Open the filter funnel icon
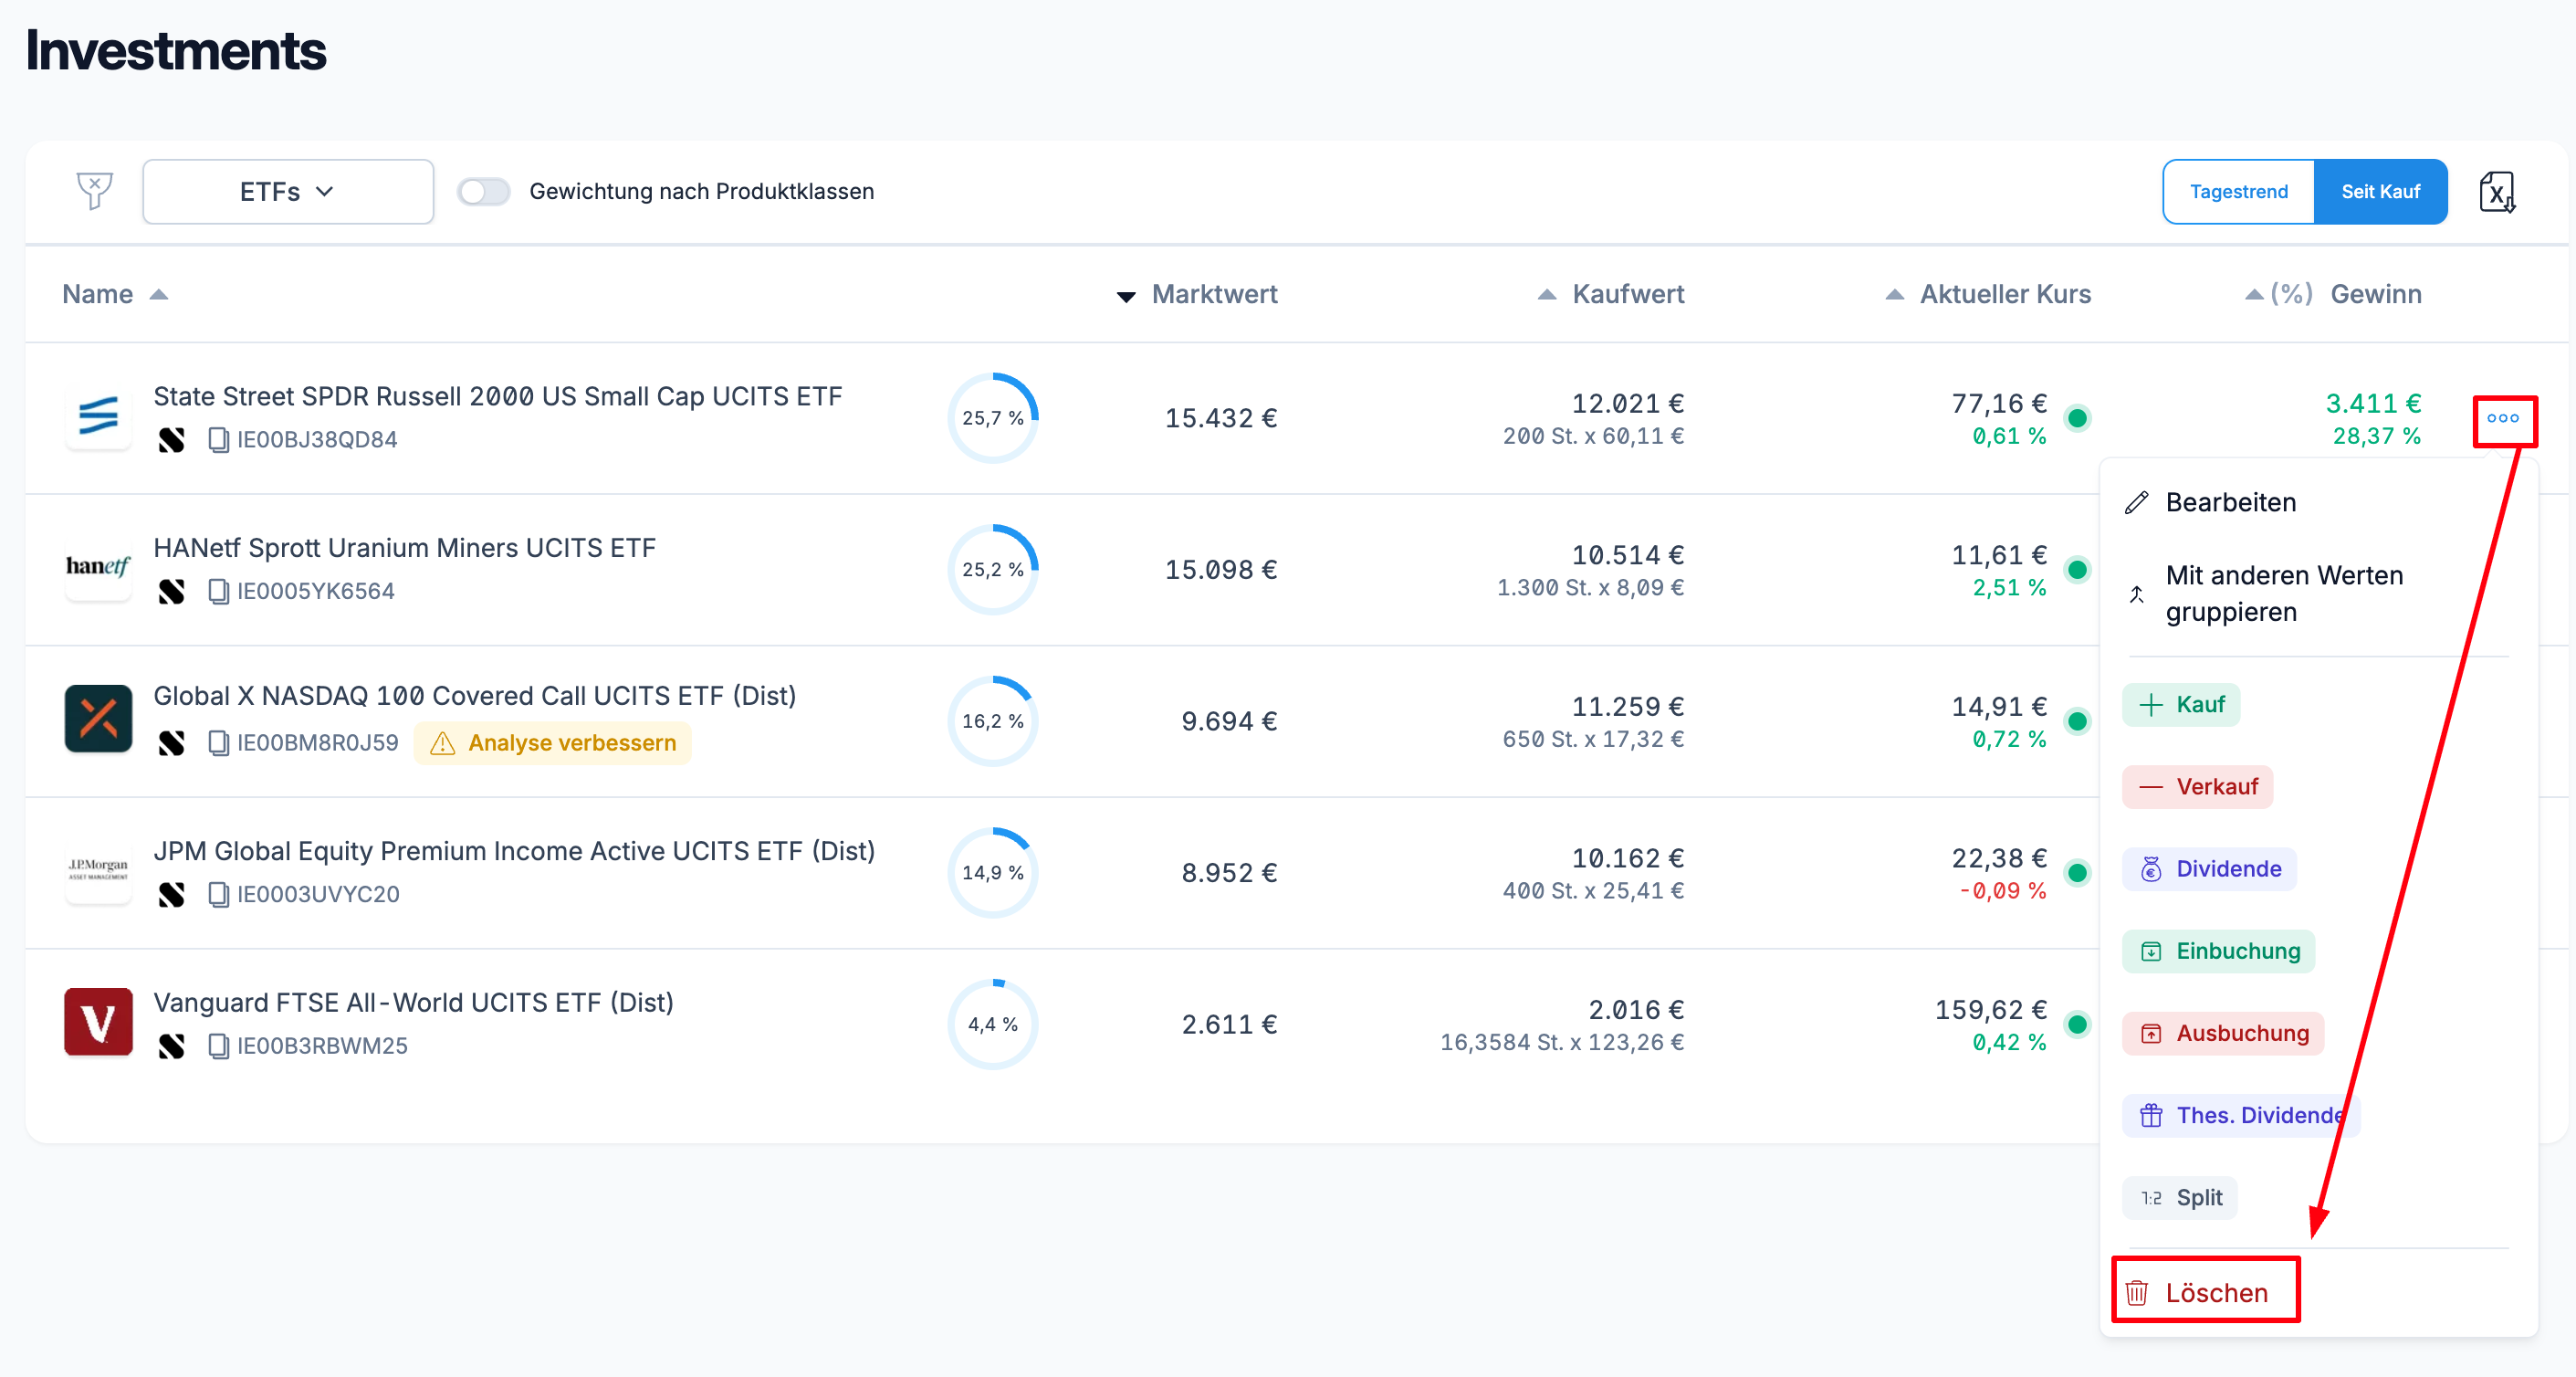This screenshot has height=1377, width=2576. point(95,191)
